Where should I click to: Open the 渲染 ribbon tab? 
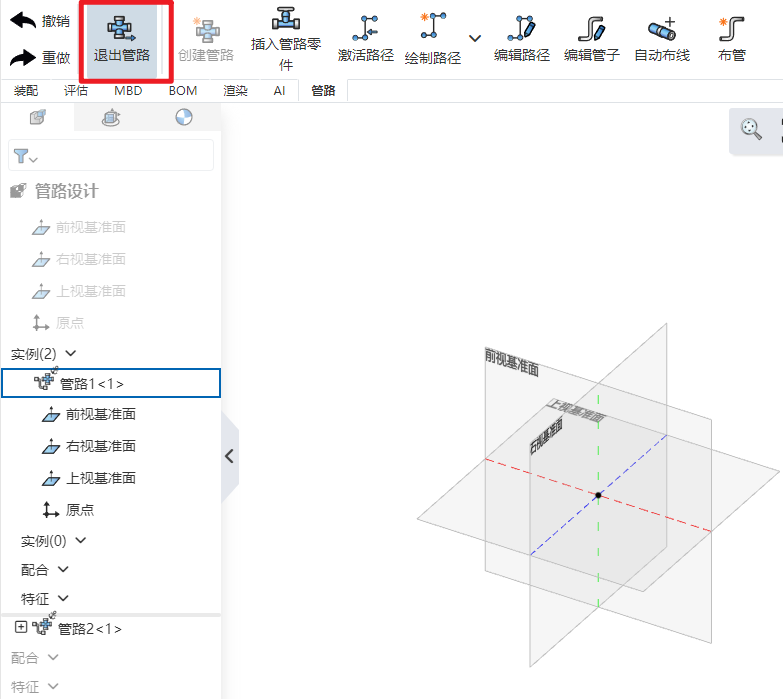tap(235, 91)
